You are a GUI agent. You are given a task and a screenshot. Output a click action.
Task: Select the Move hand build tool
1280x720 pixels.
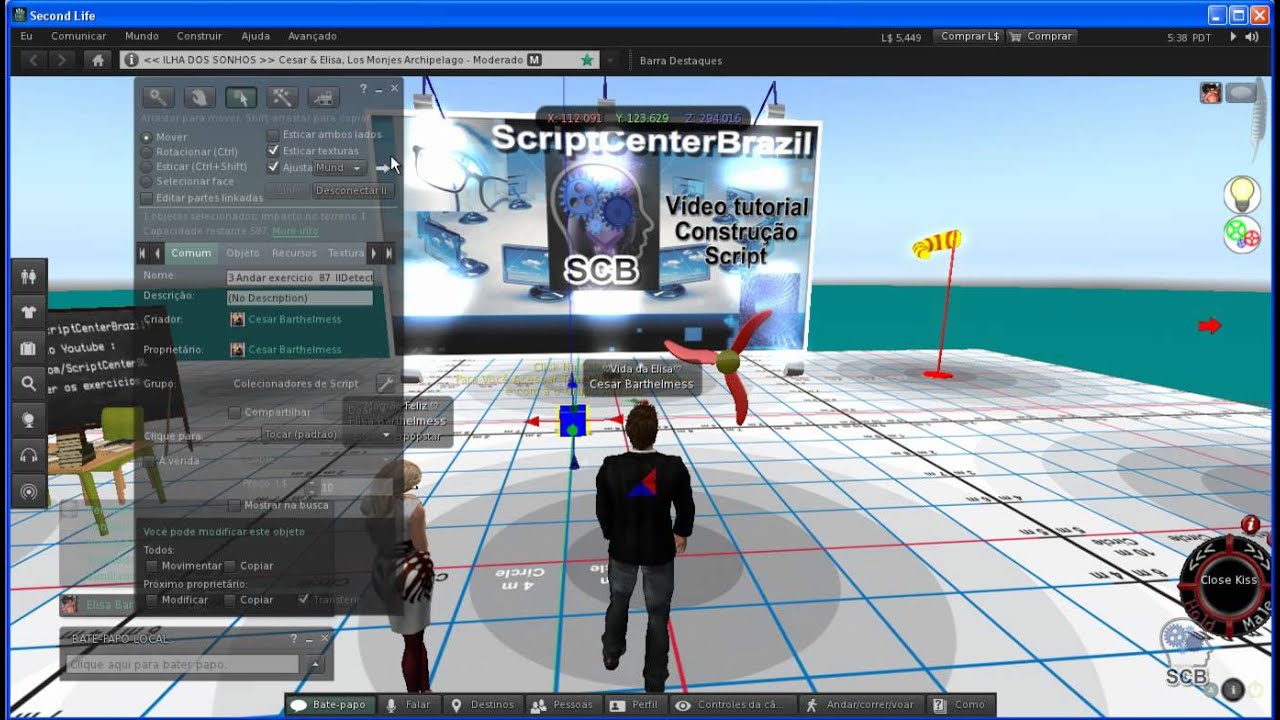[x=199, y=98]
